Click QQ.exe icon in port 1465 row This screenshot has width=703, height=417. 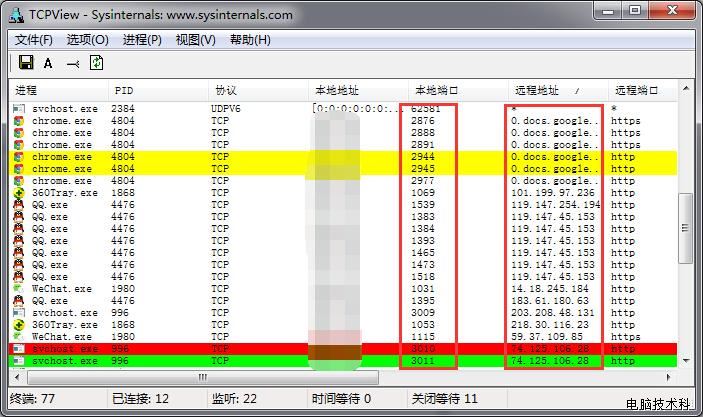(x=18, y=253)
